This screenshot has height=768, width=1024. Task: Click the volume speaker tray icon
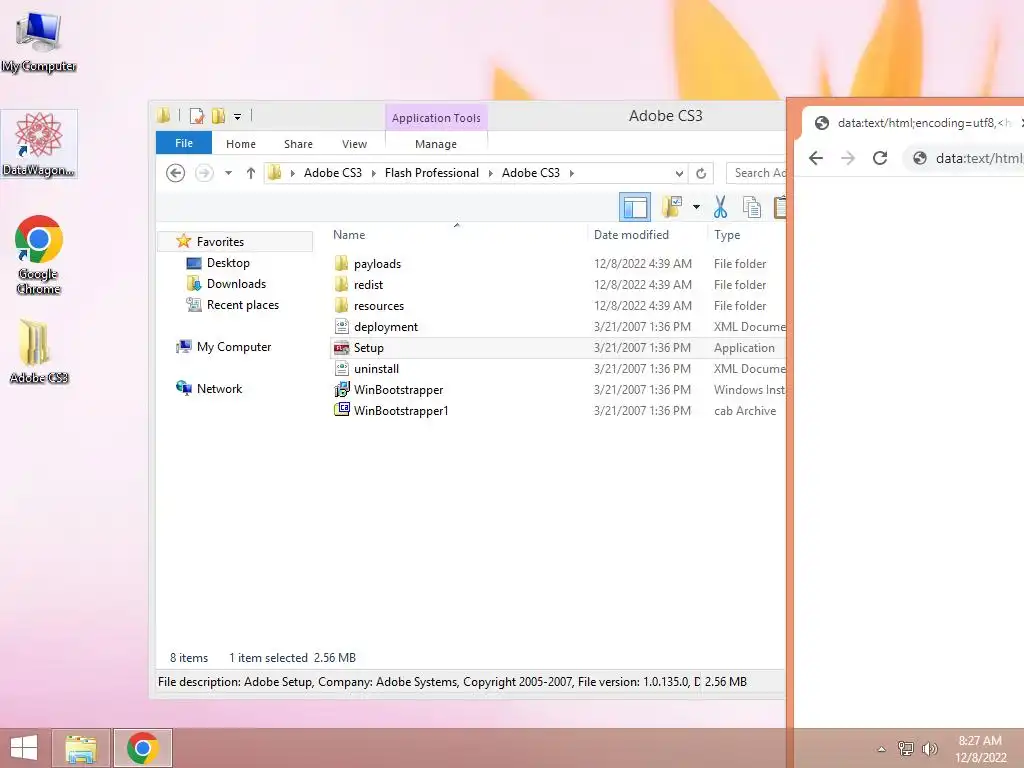929,748
